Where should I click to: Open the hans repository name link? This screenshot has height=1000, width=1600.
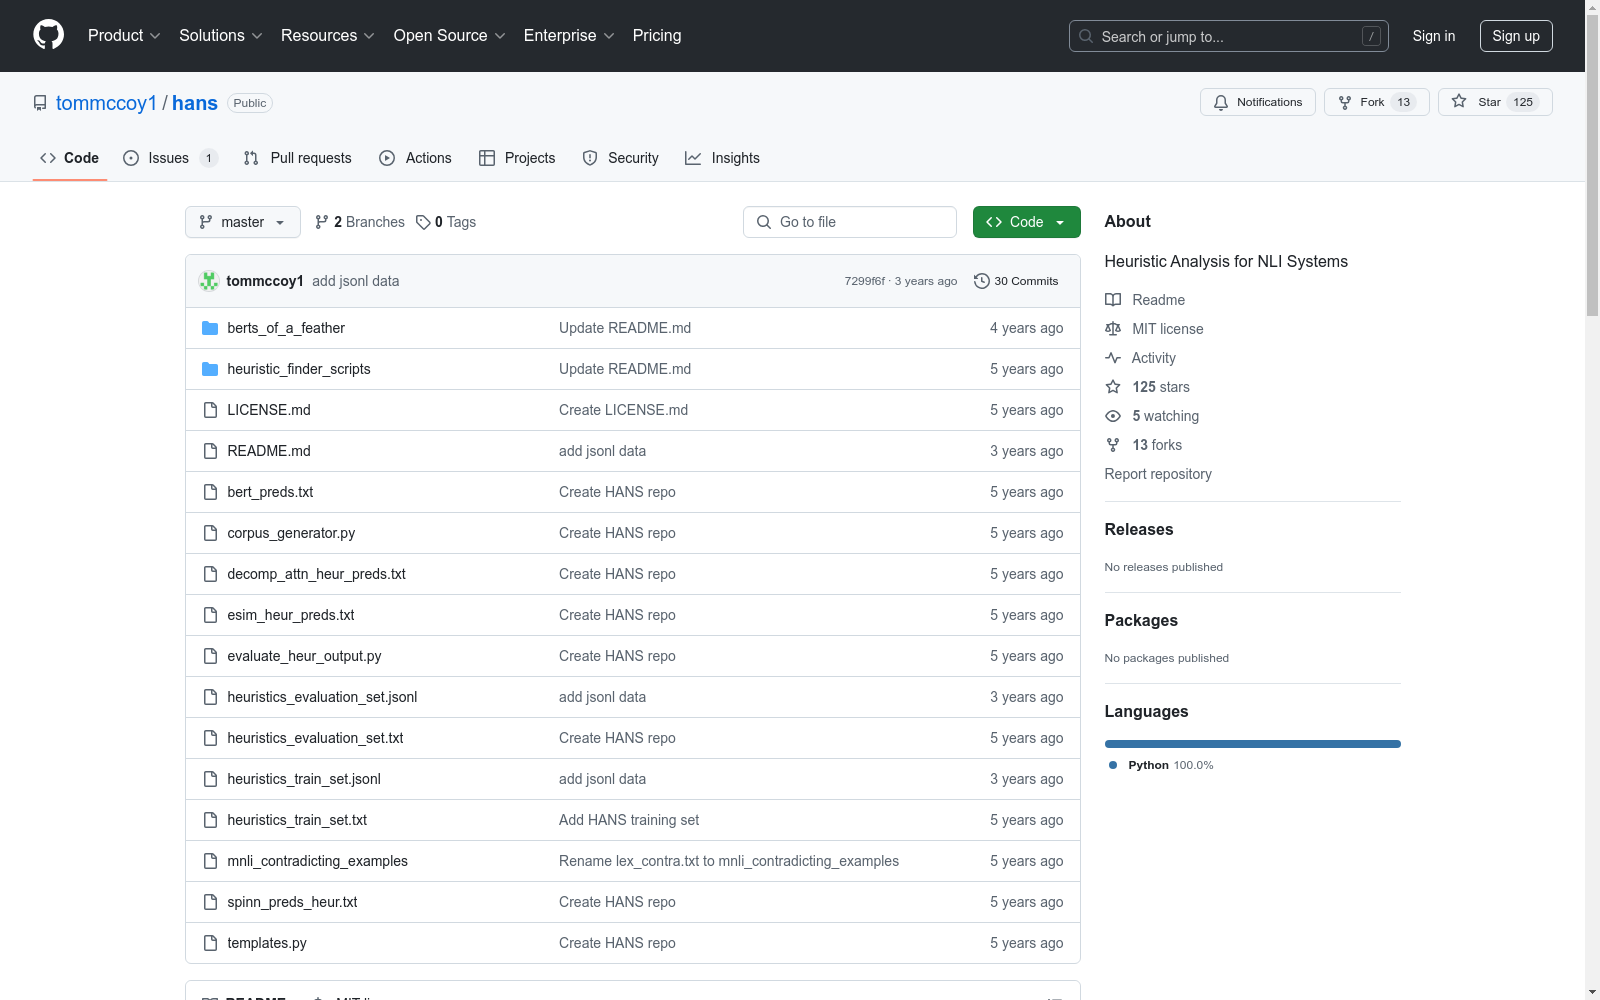(x=195, y=103)
